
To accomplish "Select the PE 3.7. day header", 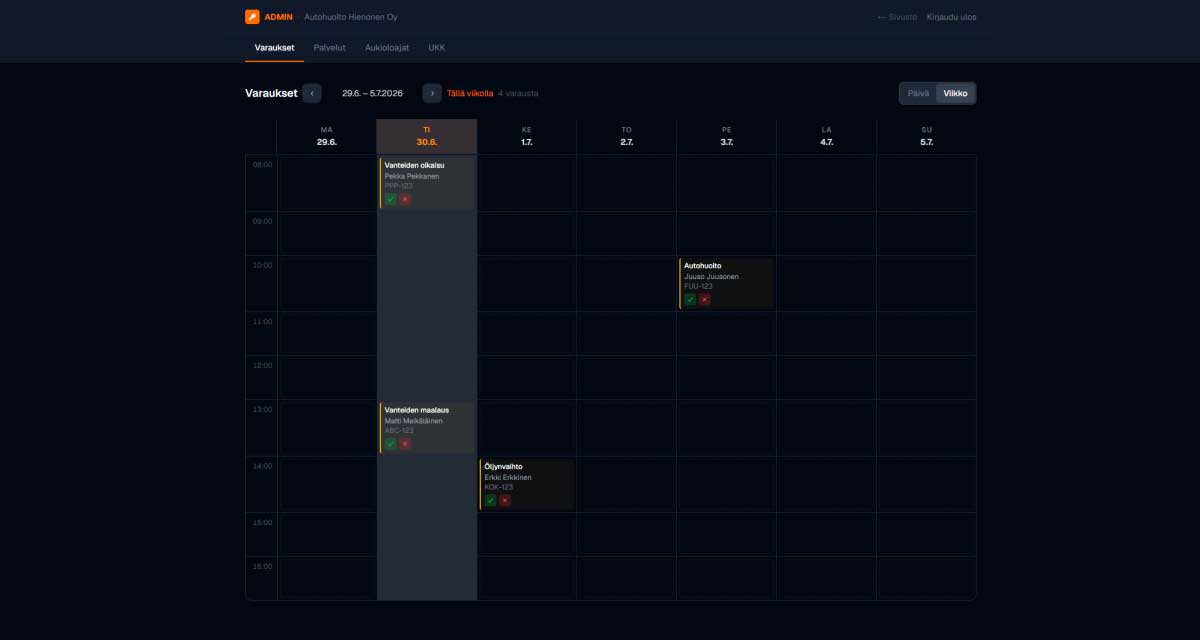I will pyautogui.click(x=727, y=137).
